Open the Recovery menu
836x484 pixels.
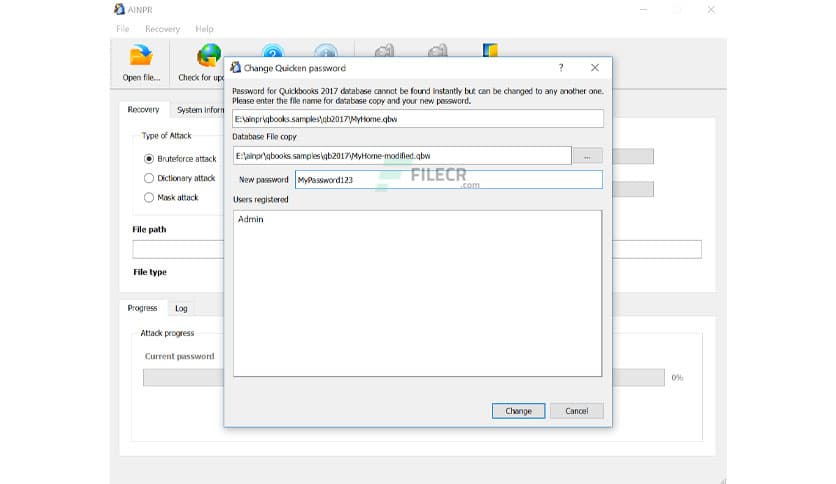tap(162, 29)
